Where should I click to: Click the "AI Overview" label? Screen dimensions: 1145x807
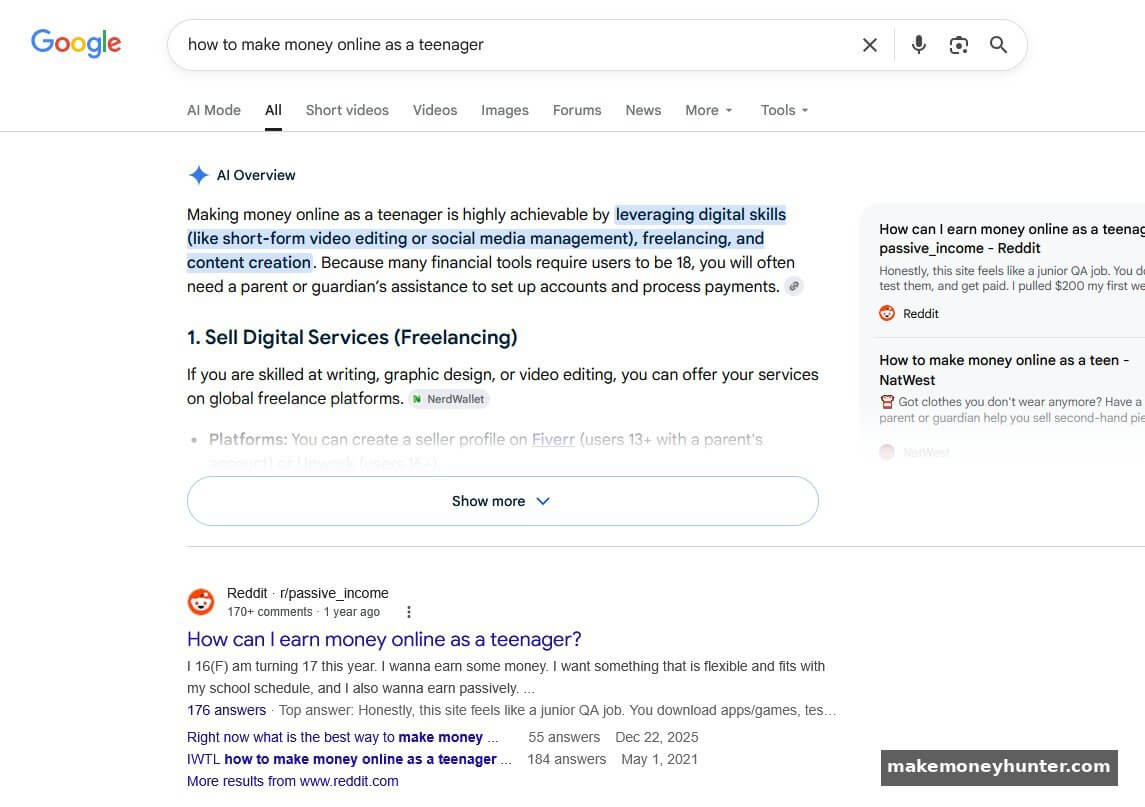[256, 175]
